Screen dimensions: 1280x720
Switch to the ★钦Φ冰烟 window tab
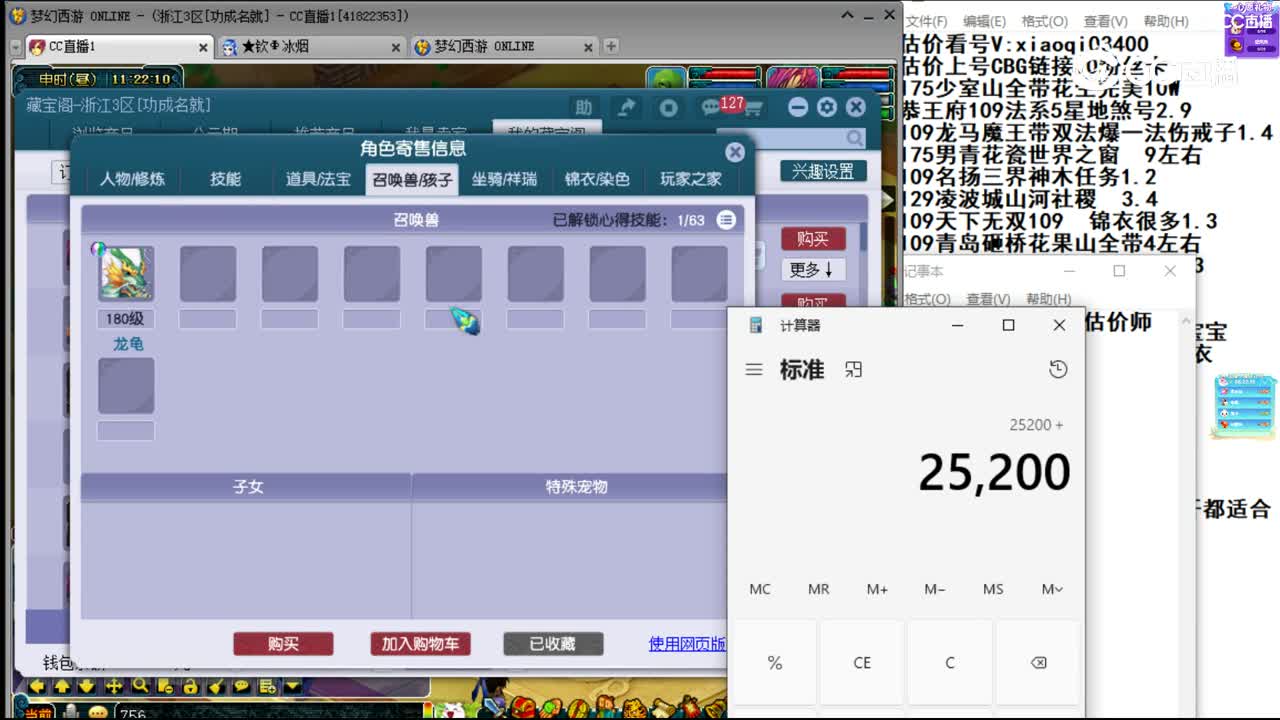(313, 47)
